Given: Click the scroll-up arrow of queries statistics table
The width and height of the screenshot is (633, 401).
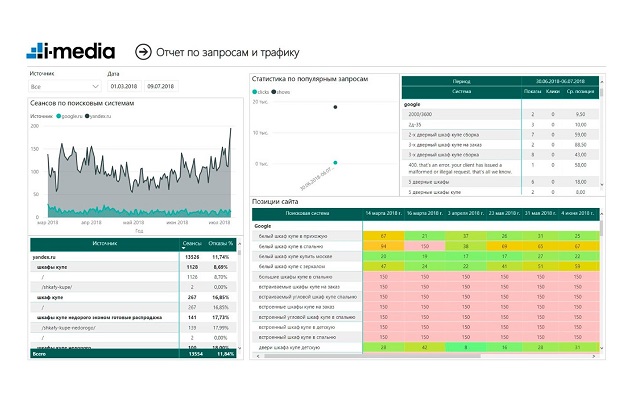Looking at the screenshot, I should point(602,82).
